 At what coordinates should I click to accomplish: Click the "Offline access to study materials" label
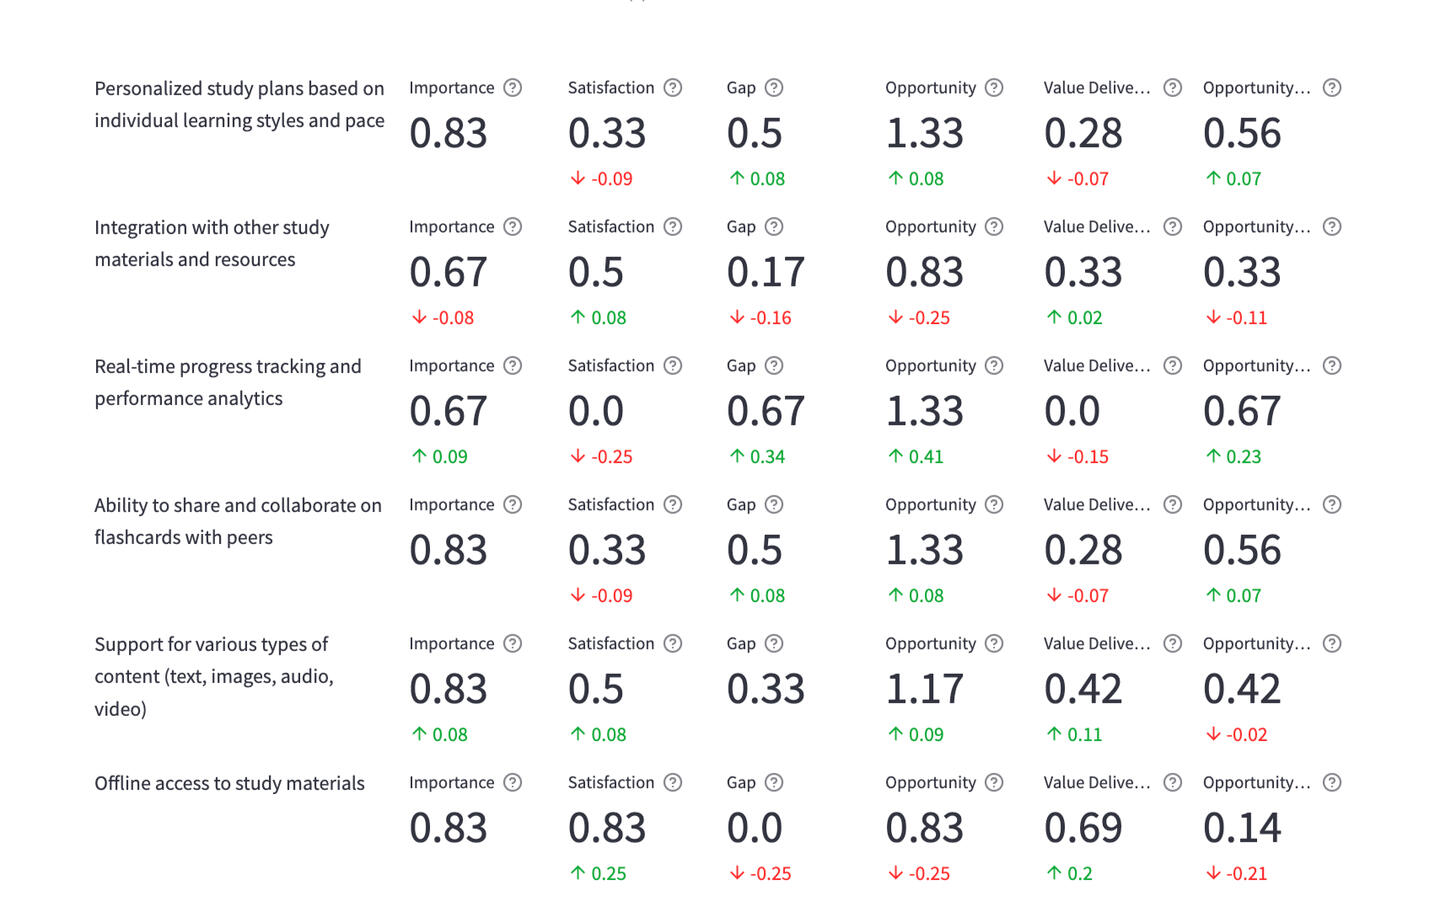229,784
